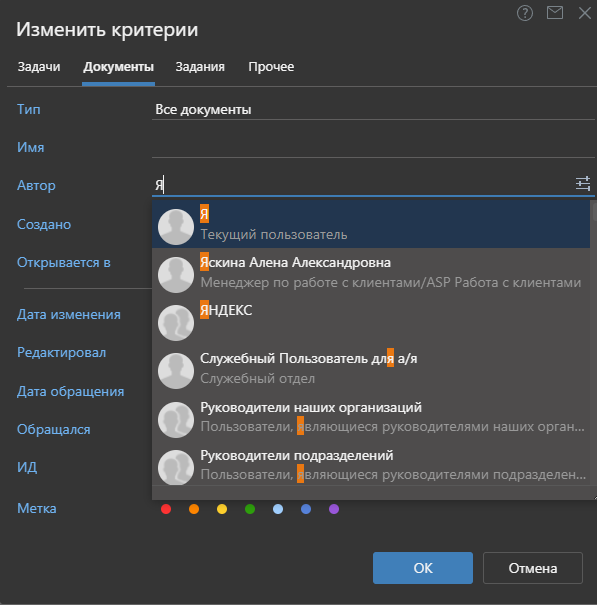Select 'Я Текущий пользователь' suggestion
597x605 pixels.
pos(371,224)
